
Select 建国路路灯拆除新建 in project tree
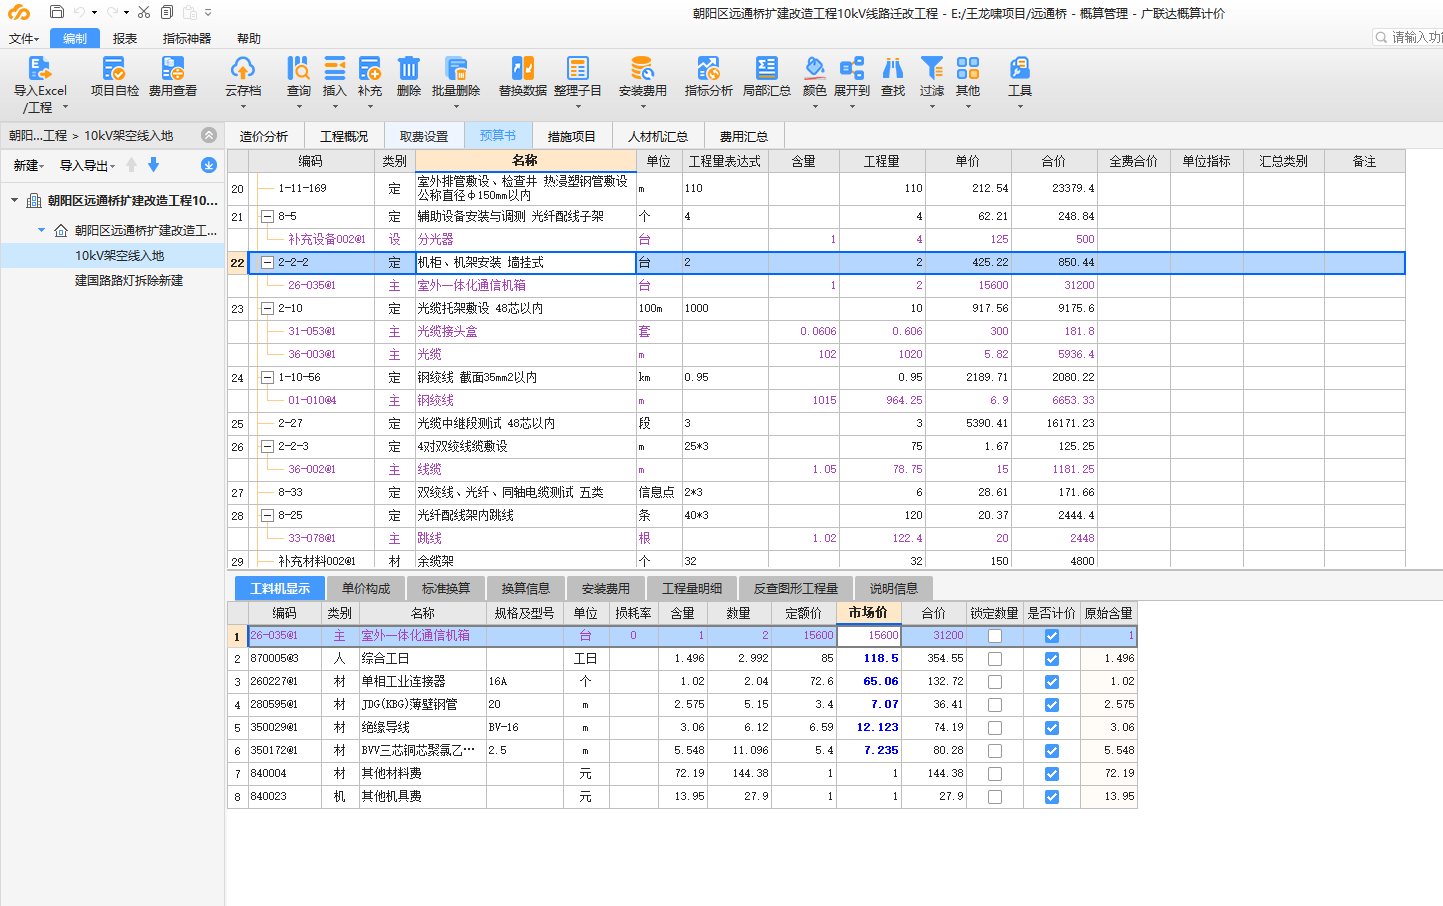pyautogui.click(x=129, y=281)
